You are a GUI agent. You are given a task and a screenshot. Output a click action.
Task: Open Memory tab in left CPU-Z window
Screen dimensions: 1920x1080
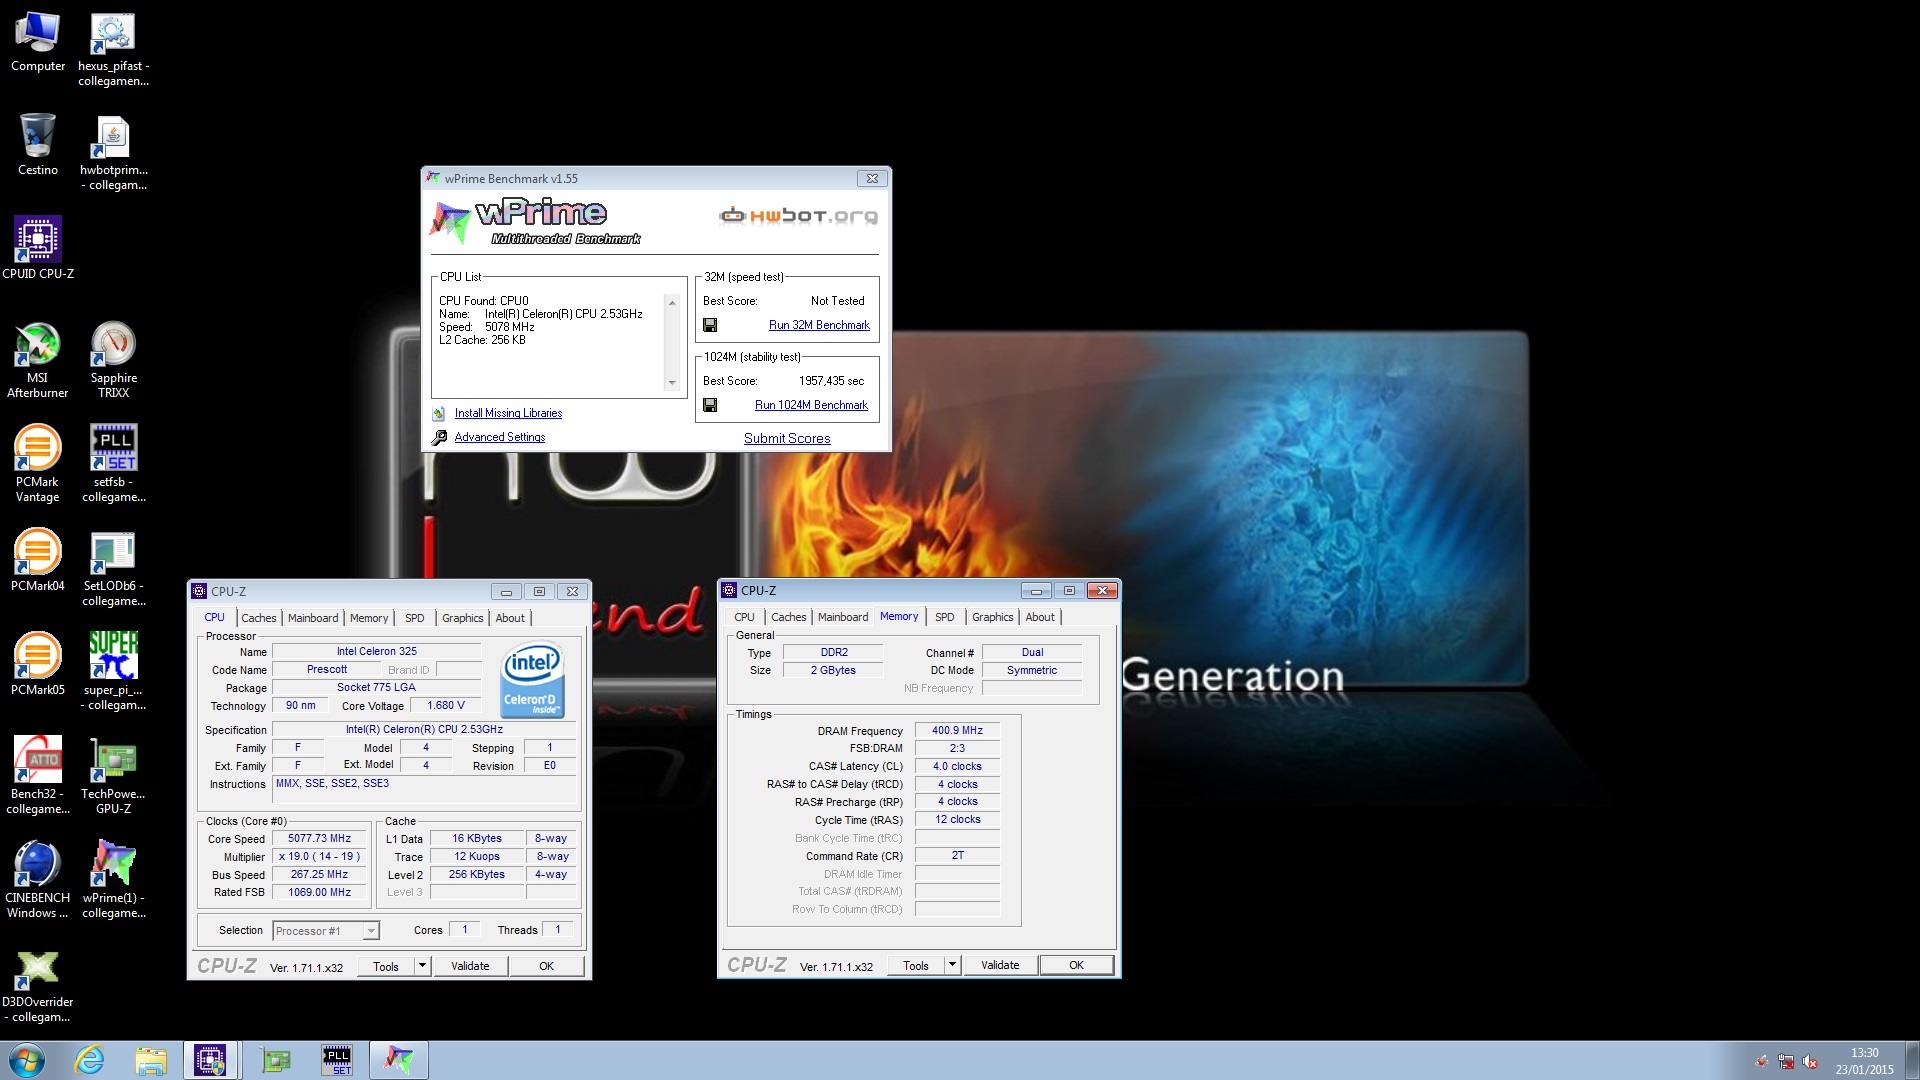pyautogui.click(x=369, y=618)
